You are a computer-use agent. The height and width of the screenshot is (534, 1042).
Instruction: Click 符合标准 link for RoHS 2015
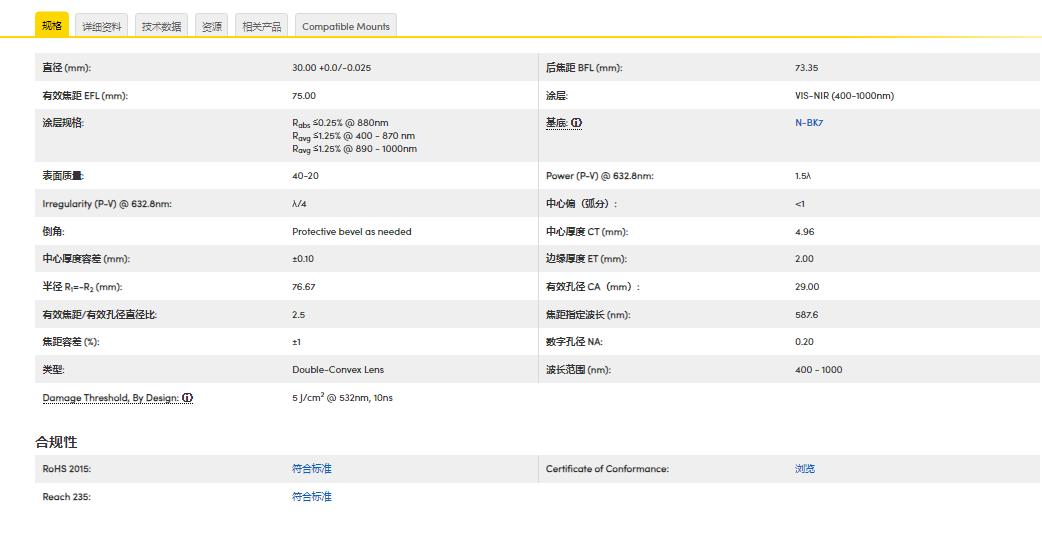(x=312, y=469)
